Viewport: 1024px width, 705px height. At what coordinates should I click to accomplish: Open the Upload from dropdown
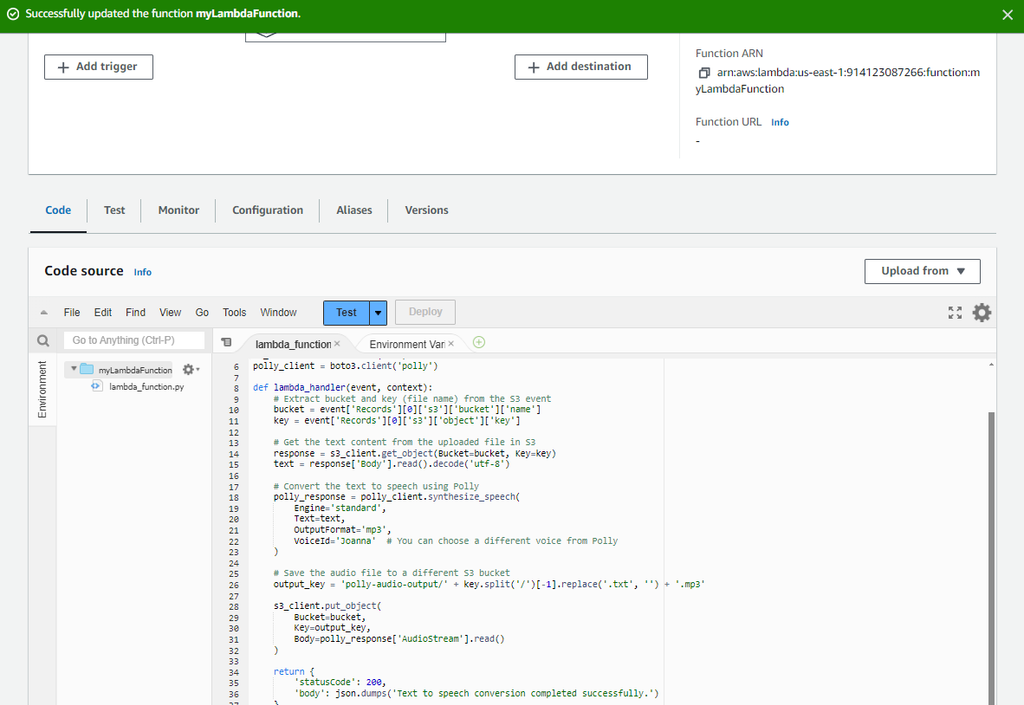click(x=922, y=271)
